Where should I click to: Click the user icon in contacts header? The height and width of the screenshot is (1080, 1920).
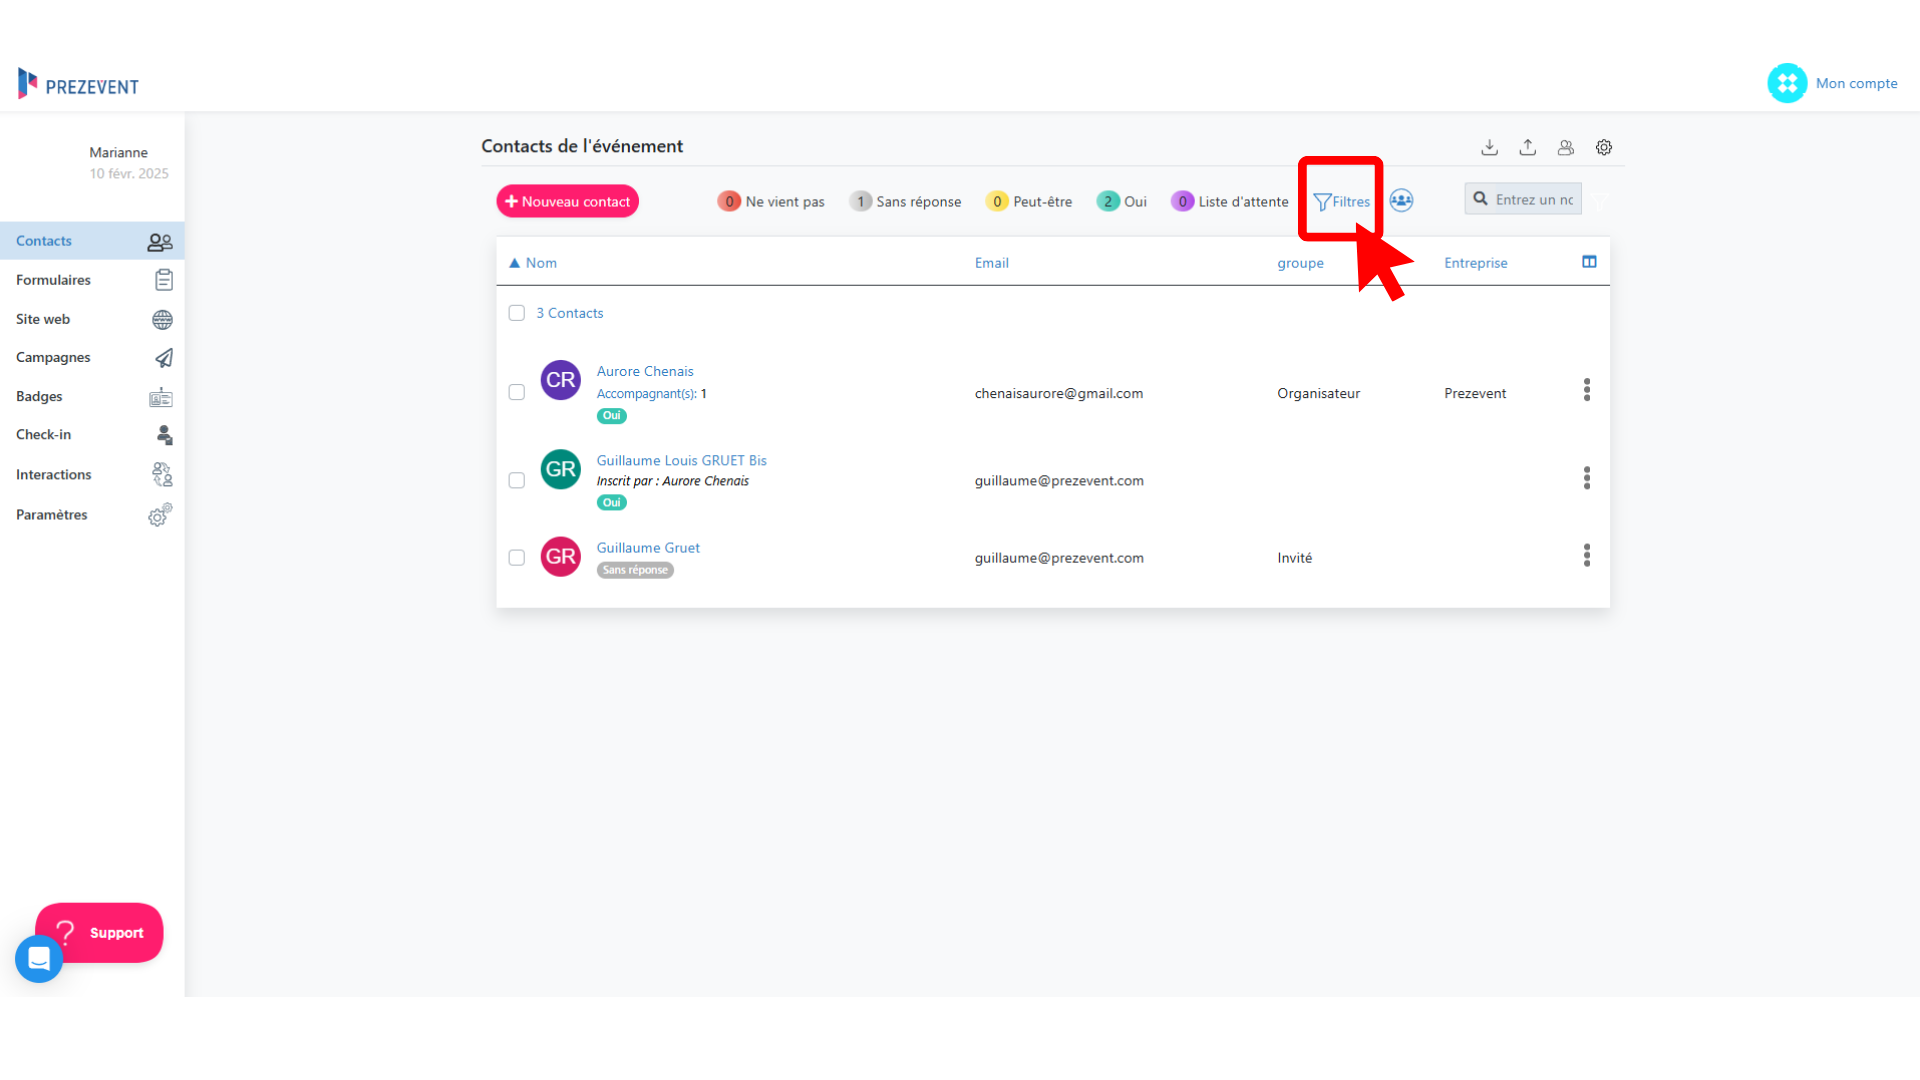point(1565,147)
